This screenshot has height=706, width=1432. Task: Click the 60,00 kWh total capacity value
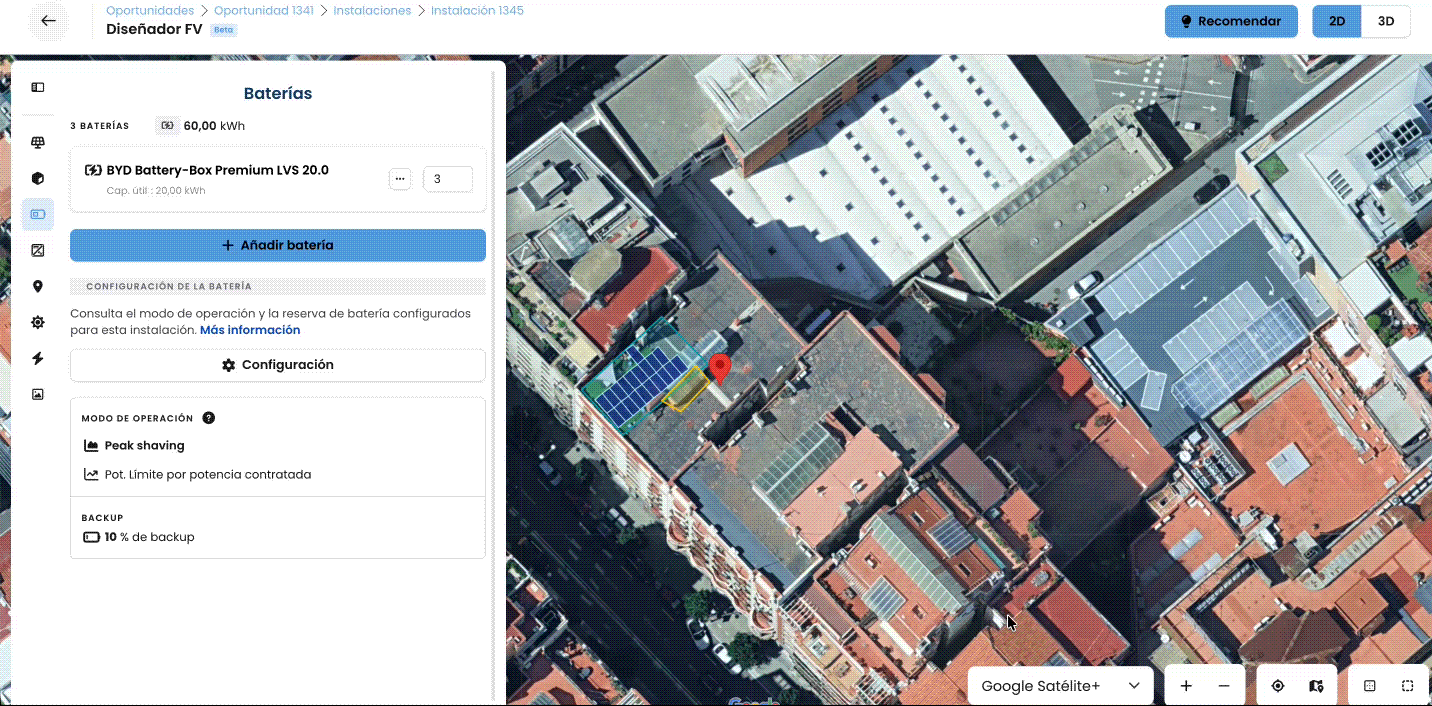pyautogui.click(x=214, y=126)
